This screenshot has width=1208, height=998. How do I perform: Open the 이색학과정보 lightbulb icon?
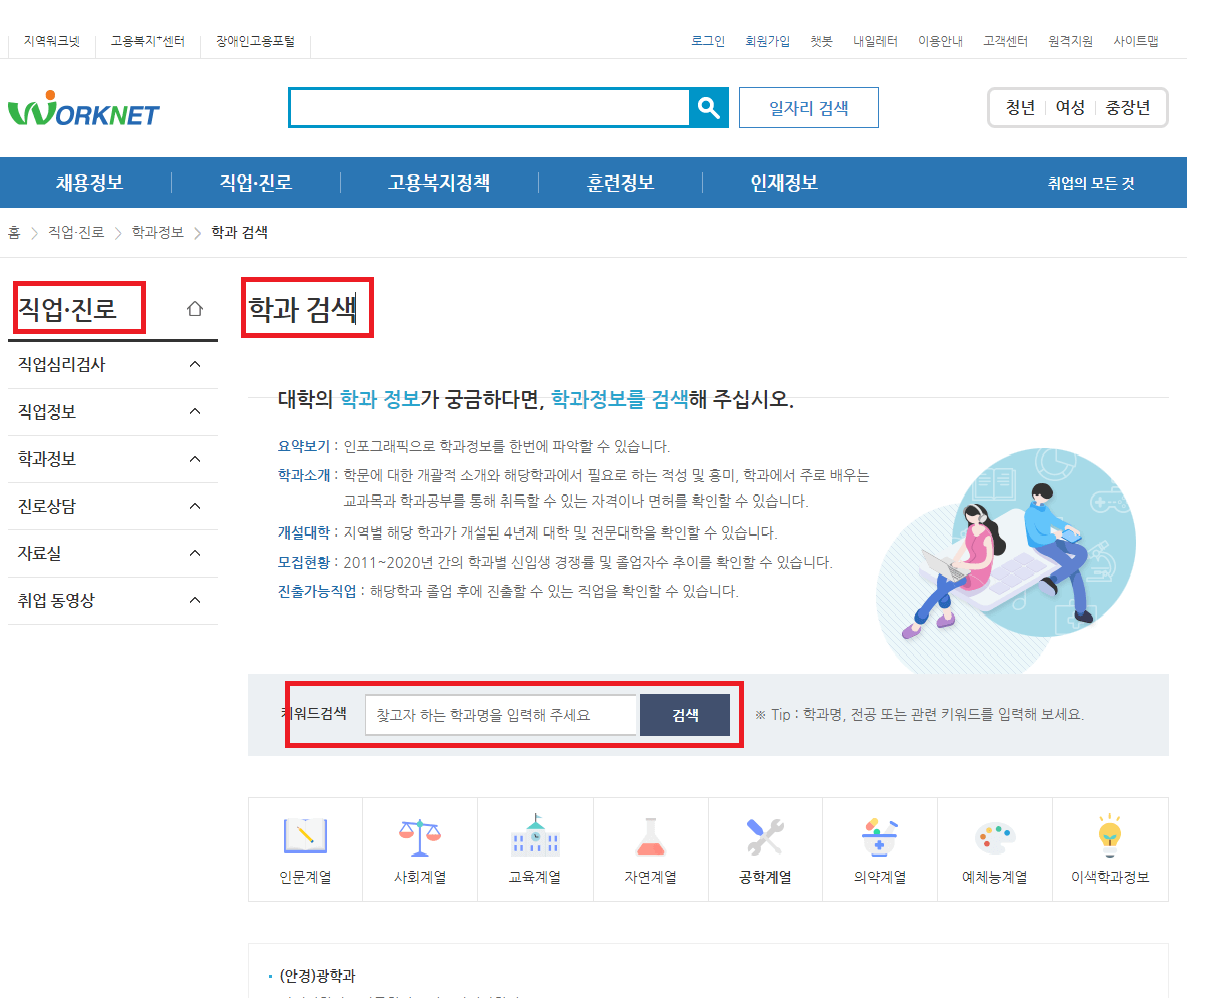(1110, 848)
